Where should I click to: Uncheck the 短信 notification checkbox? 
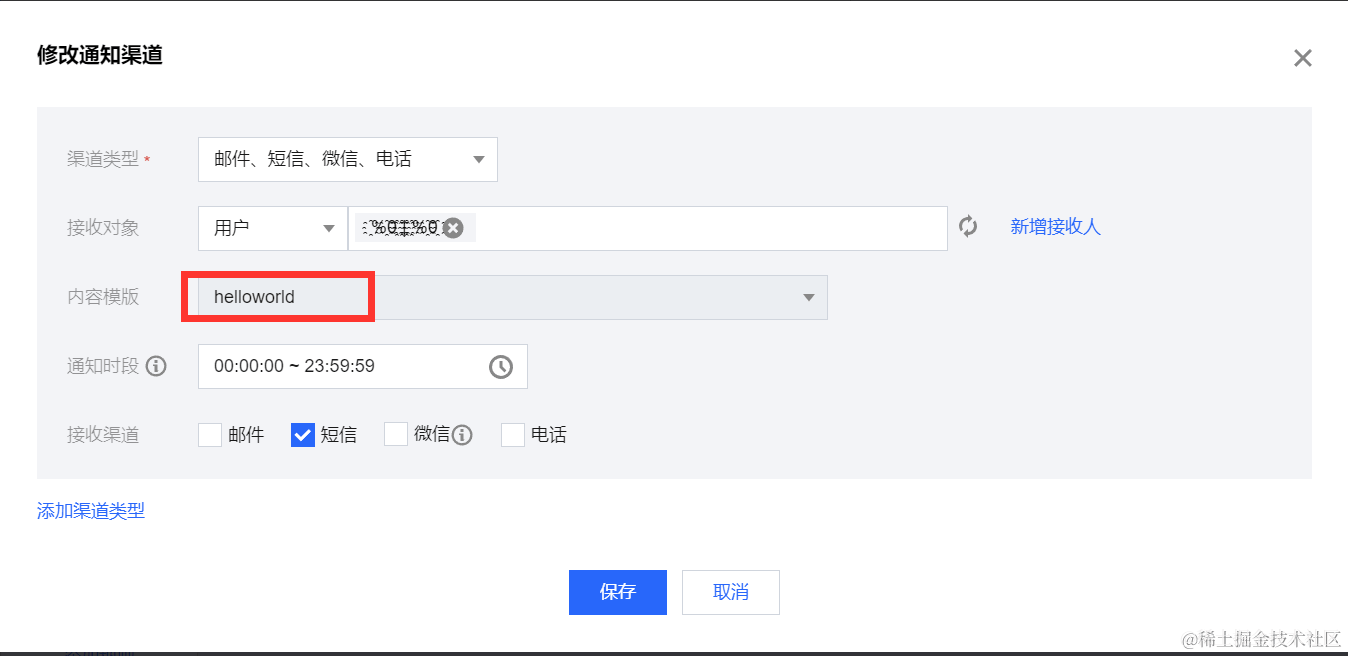coord(302,434)
